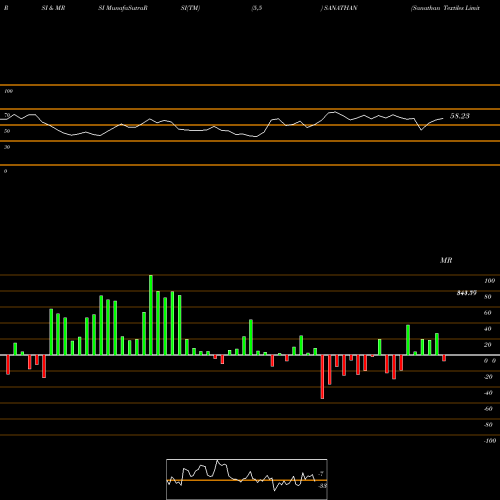Select the 'SI MunafaSutraR' header label
The height and width of the screenshot is (500, 500).
[123, 8]
